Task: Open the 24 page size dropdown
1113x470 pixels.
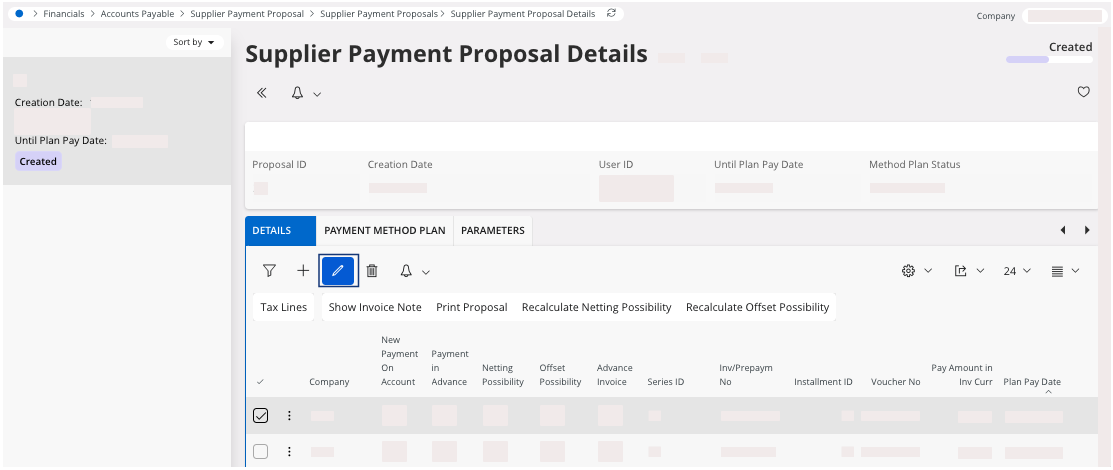Action: click(x=1016, y=271)
